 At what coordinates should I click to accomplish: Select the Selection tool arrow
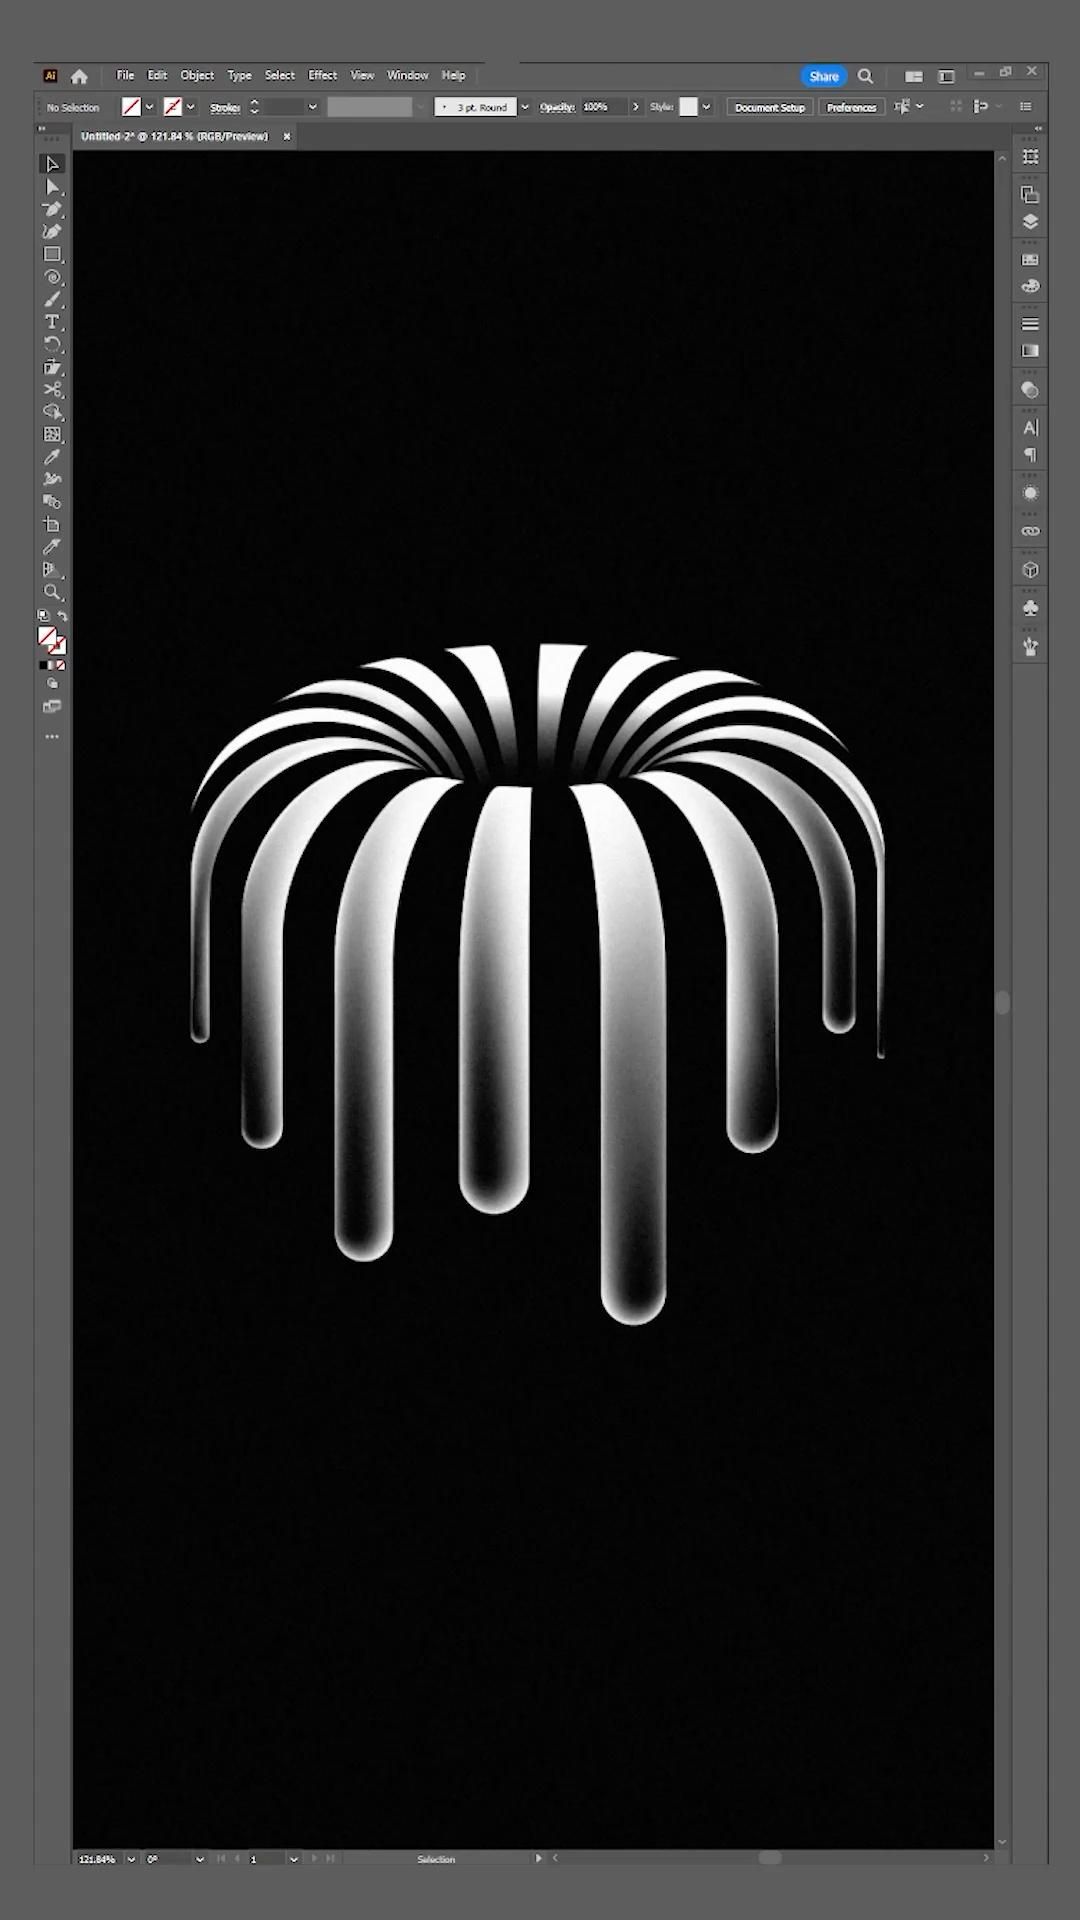point(52,164)
